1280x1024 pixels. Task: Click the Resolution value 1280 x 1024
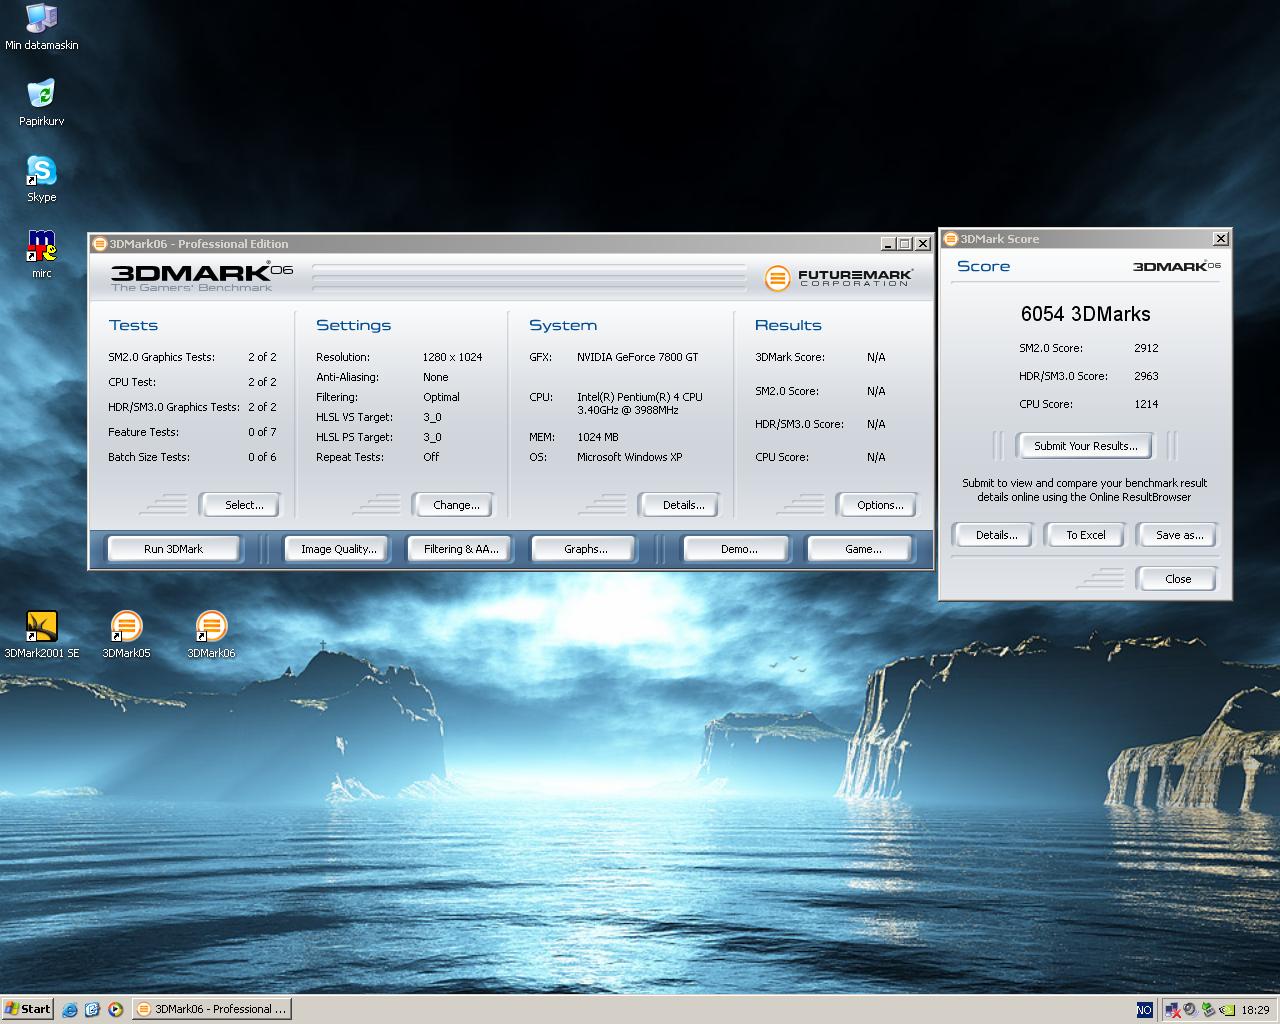pos(453,357)
